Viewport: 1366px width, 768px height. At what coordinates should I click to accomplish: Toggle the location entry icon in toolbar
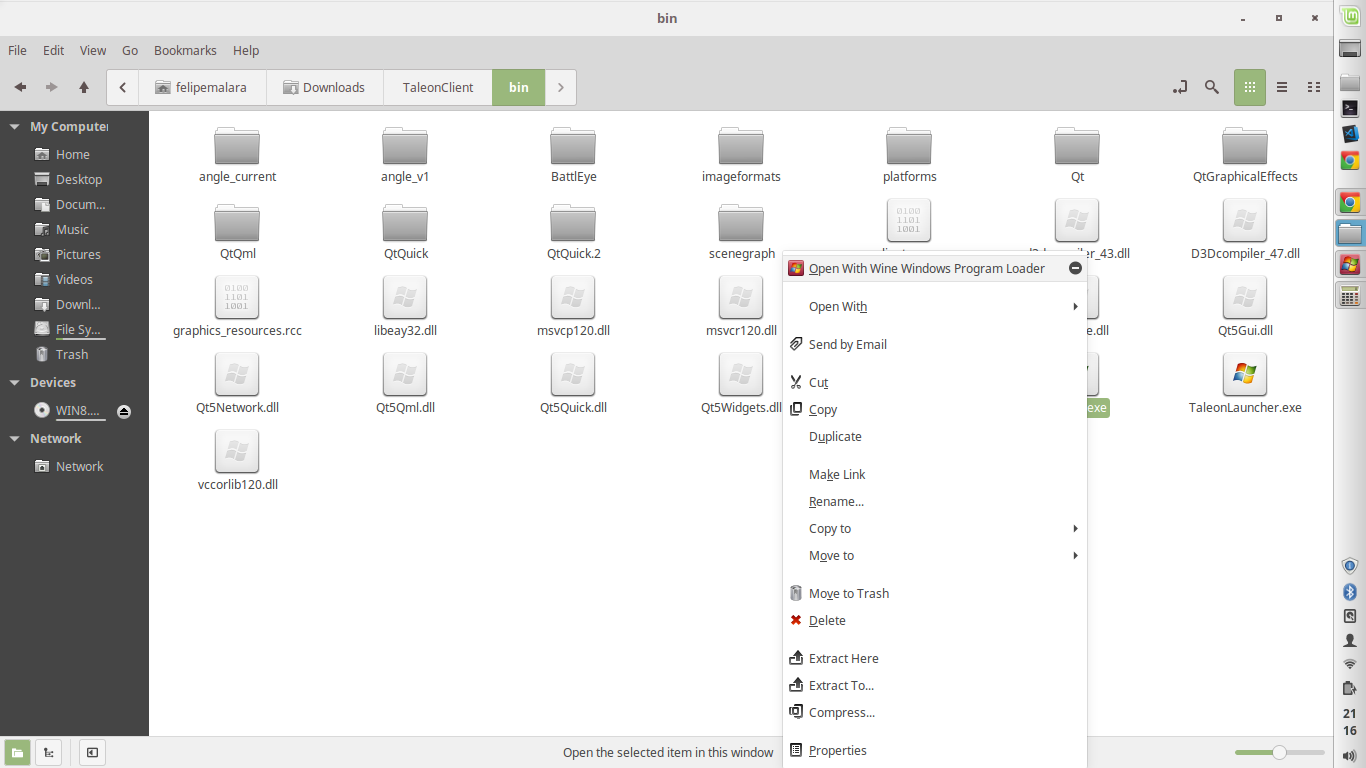[1180, 87]
